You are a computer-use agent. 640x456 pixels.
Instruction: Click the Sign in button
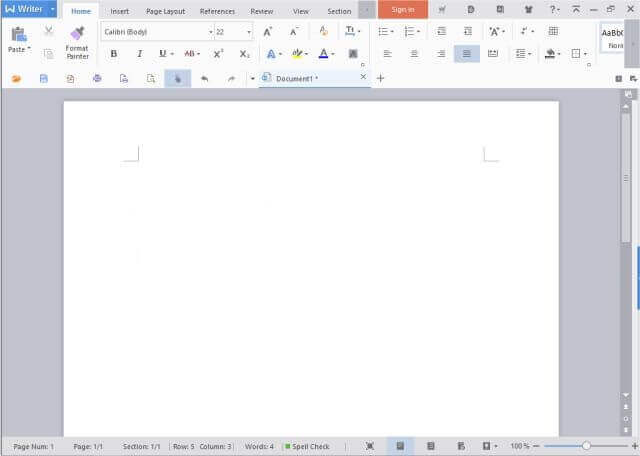[x=402, y=10]
